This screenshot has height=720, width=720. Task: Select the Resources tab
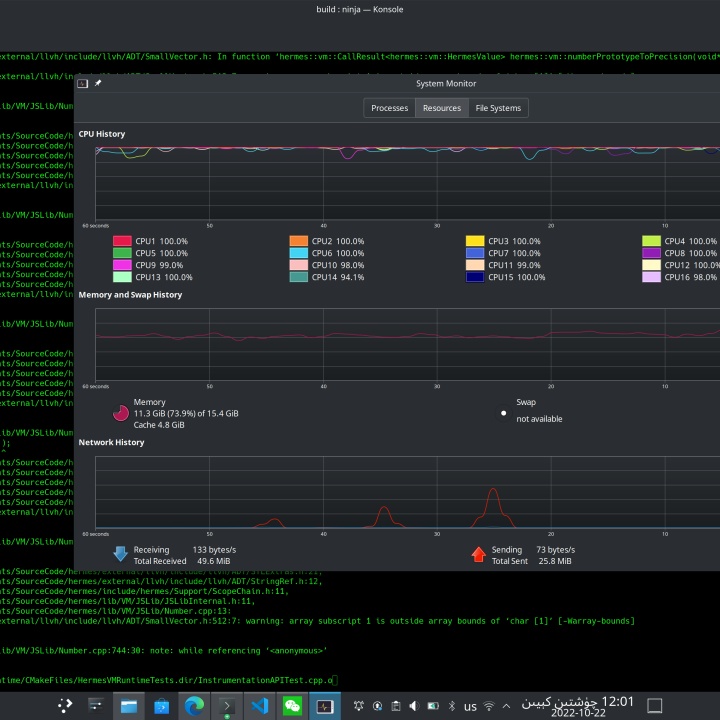coord(442,108)
